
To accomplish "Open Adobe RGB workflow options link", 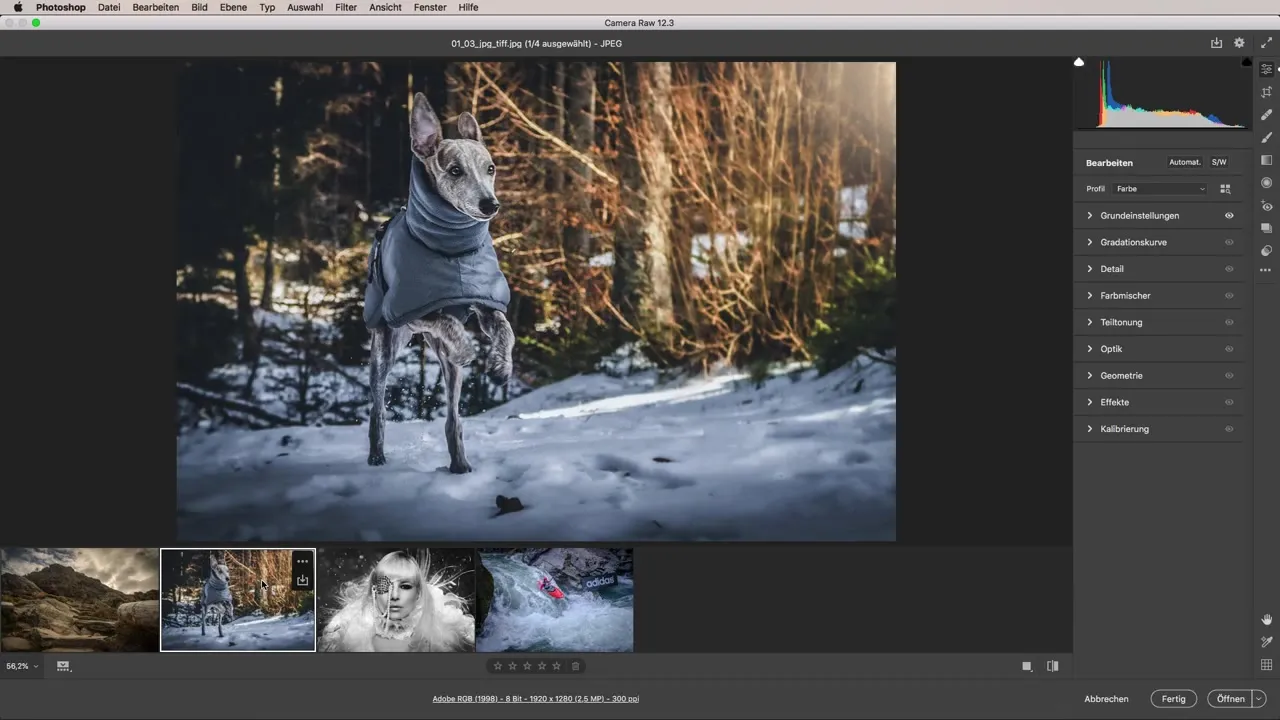I will click(536, 699).
